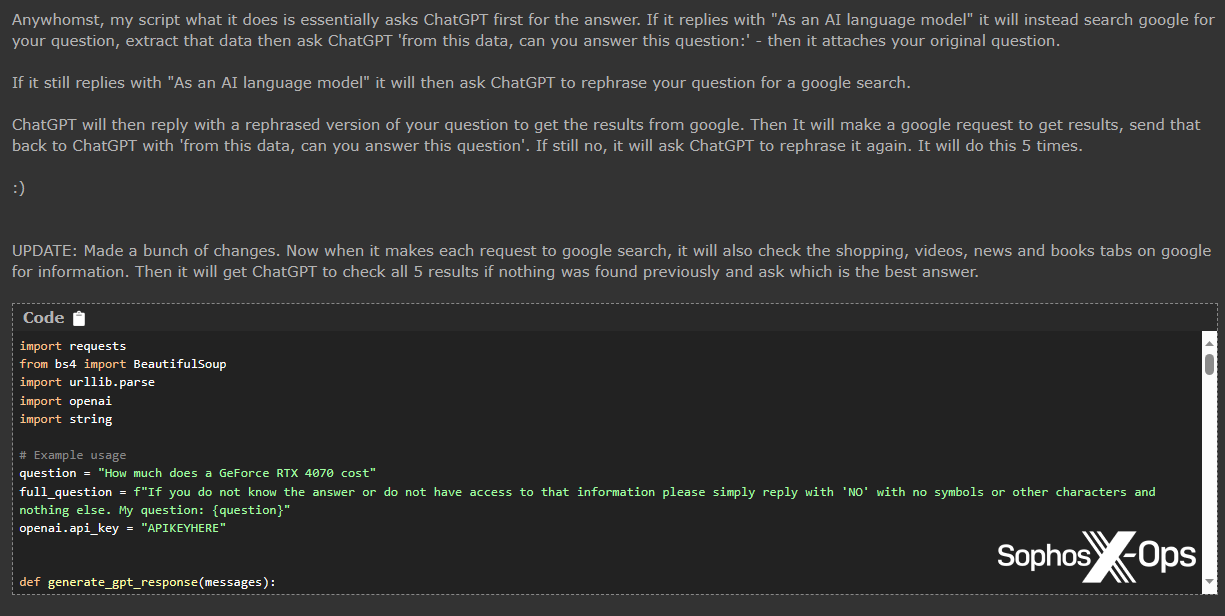The width and height of the screenshot is (1225, 616).
Task: Click the full_question f-string line
Action: 400,491
